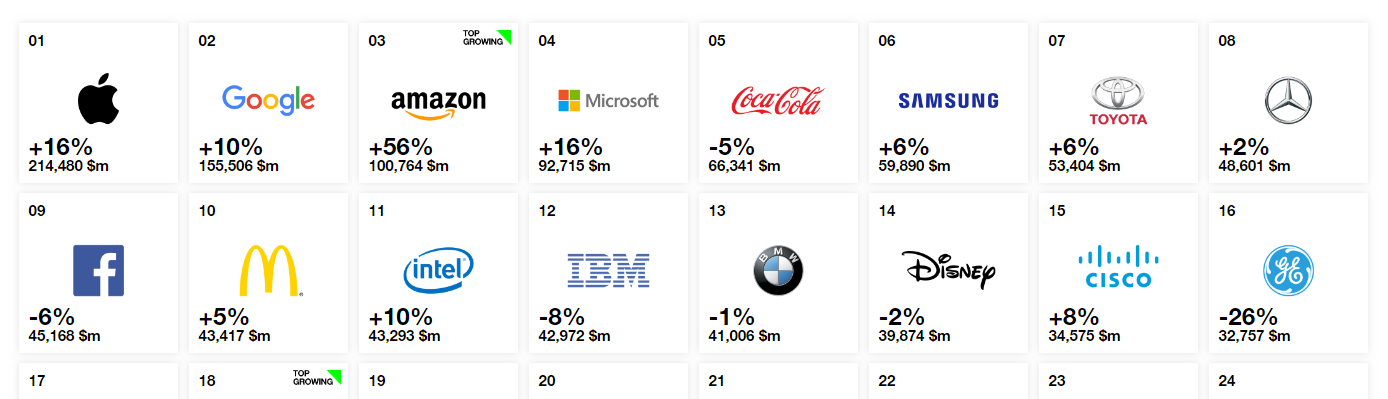Click the Toyota emblem
Viewport: 1388px width, 399px height.
pos(1118,102)
